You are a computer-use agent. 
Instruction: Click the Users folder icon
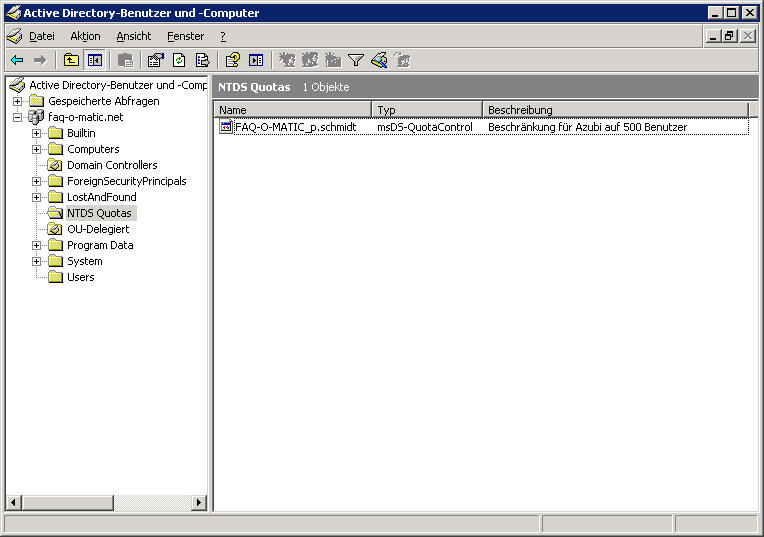click(55, 277)
